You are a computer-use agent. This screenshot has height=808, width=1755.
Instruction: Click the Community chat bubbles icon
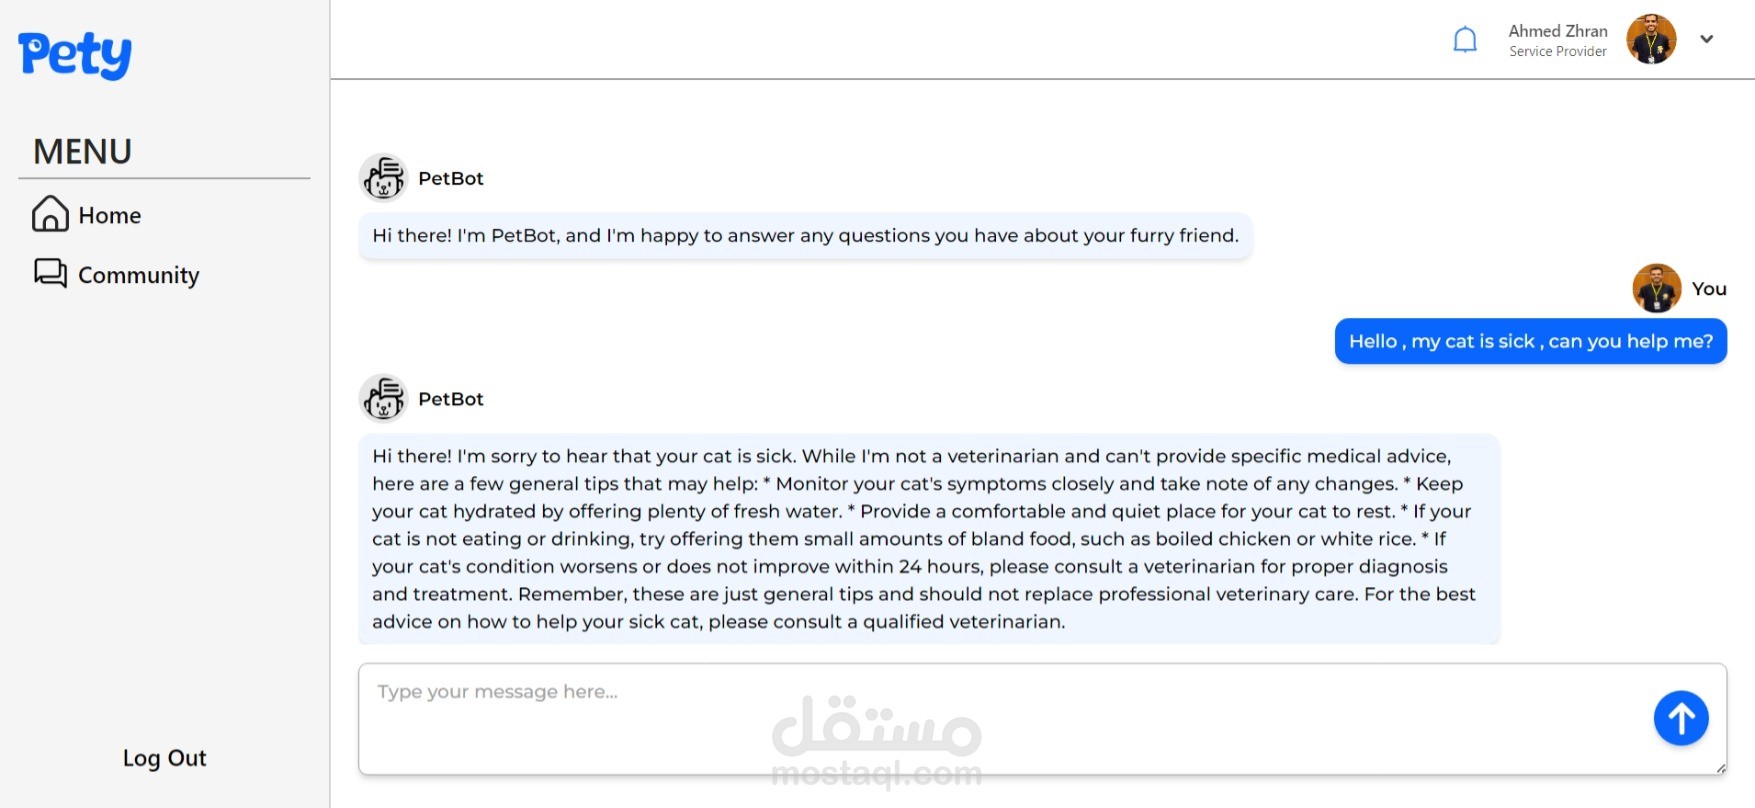(x=50, y=273)
